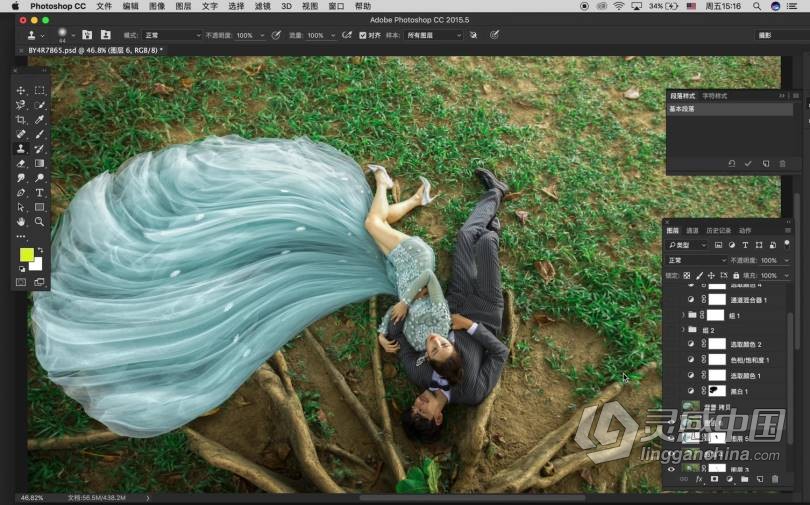Change the screen mode
810x505 pixels.
click(39, 282)
